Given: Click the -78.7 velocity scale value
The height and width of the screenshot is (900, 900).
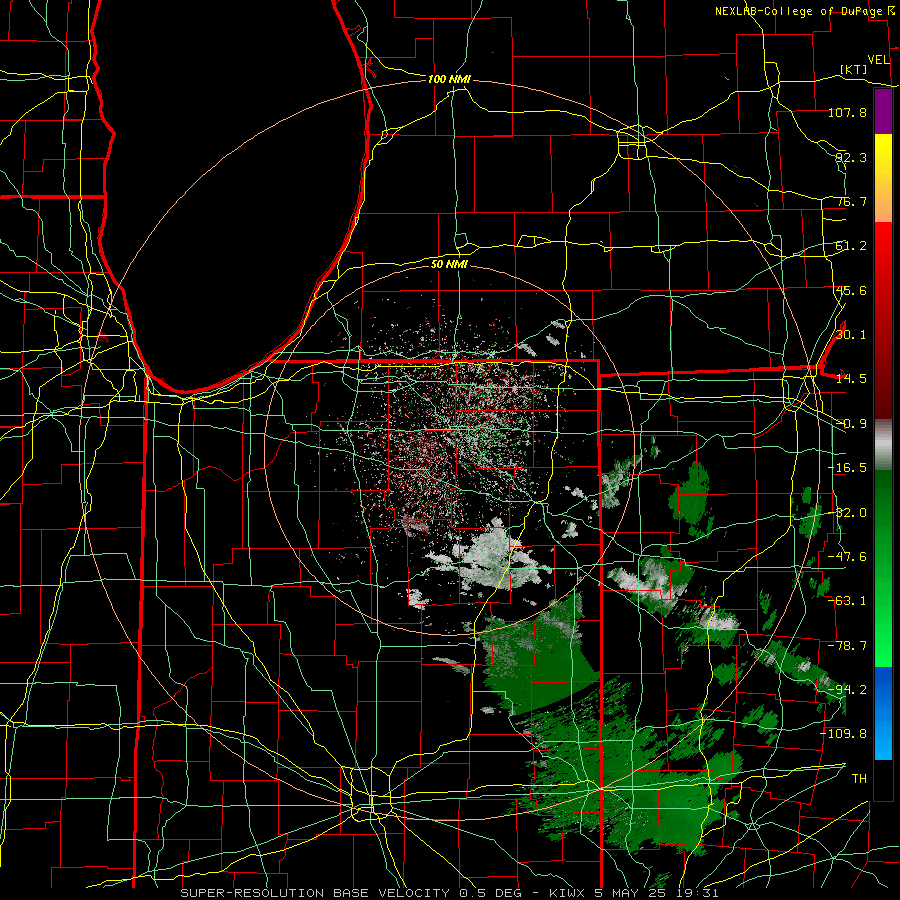Looking at the screenshot, I should tap(847, 646).
